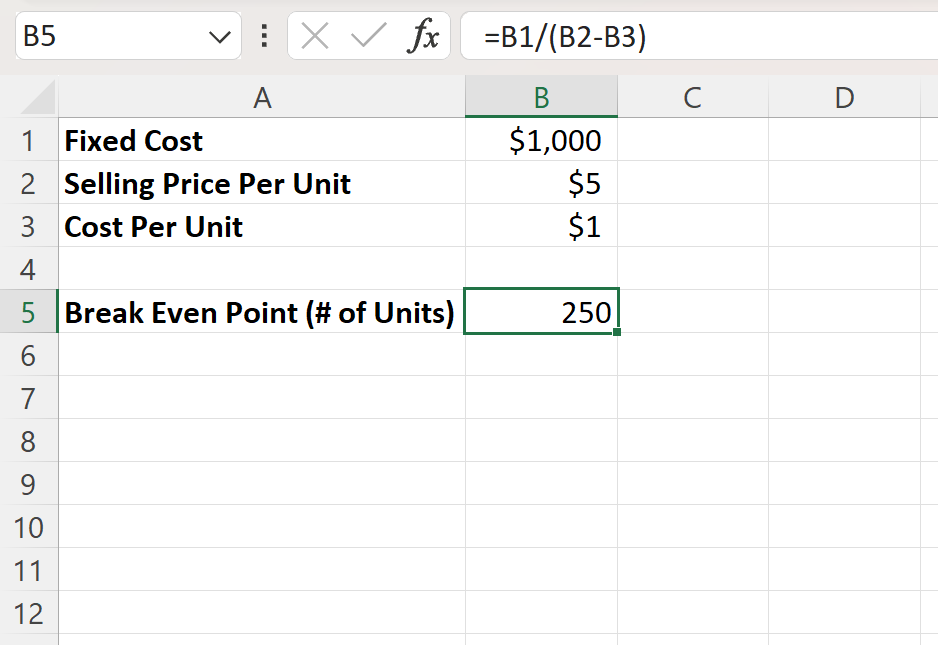Viewport: 938px width, 645px height.
Task: Select column header A
Action: pos(262,97)
